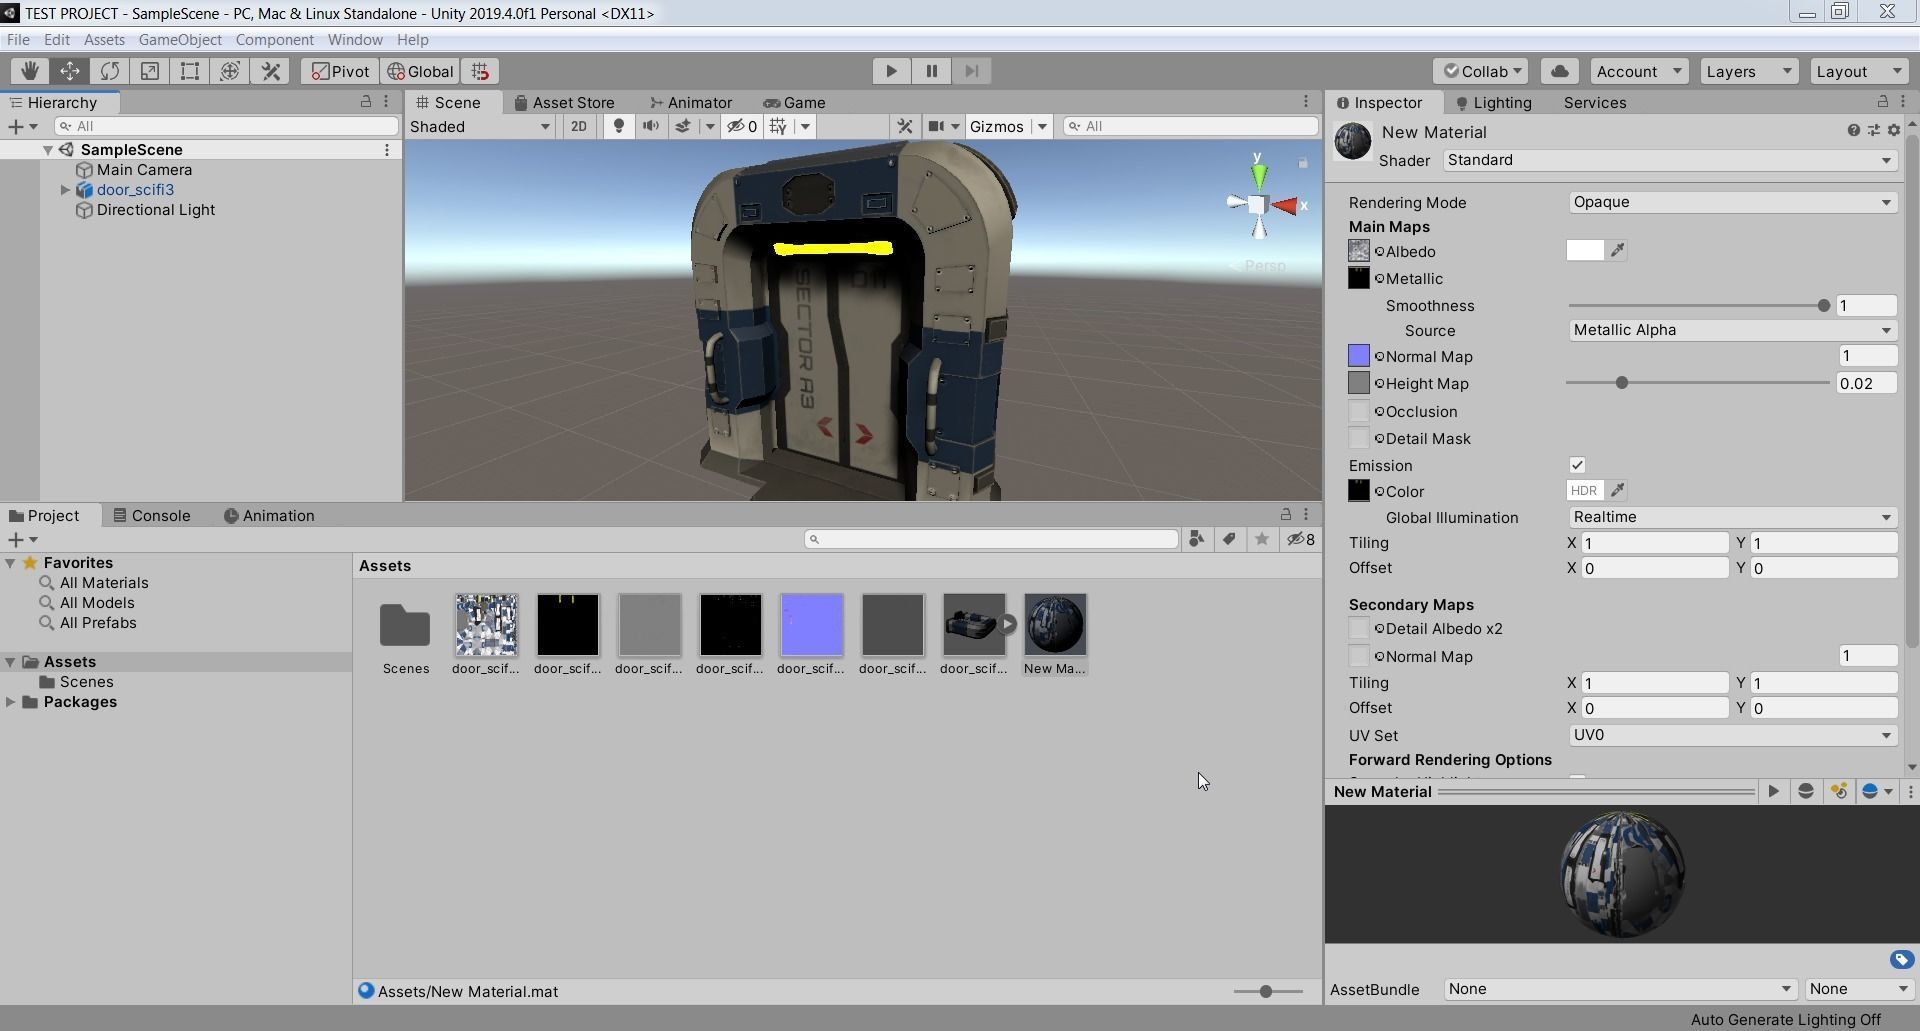The height and width of the screenshot is (1031, 1920).
Task: Open material settings gear icon
Action: coord(1893,131)
